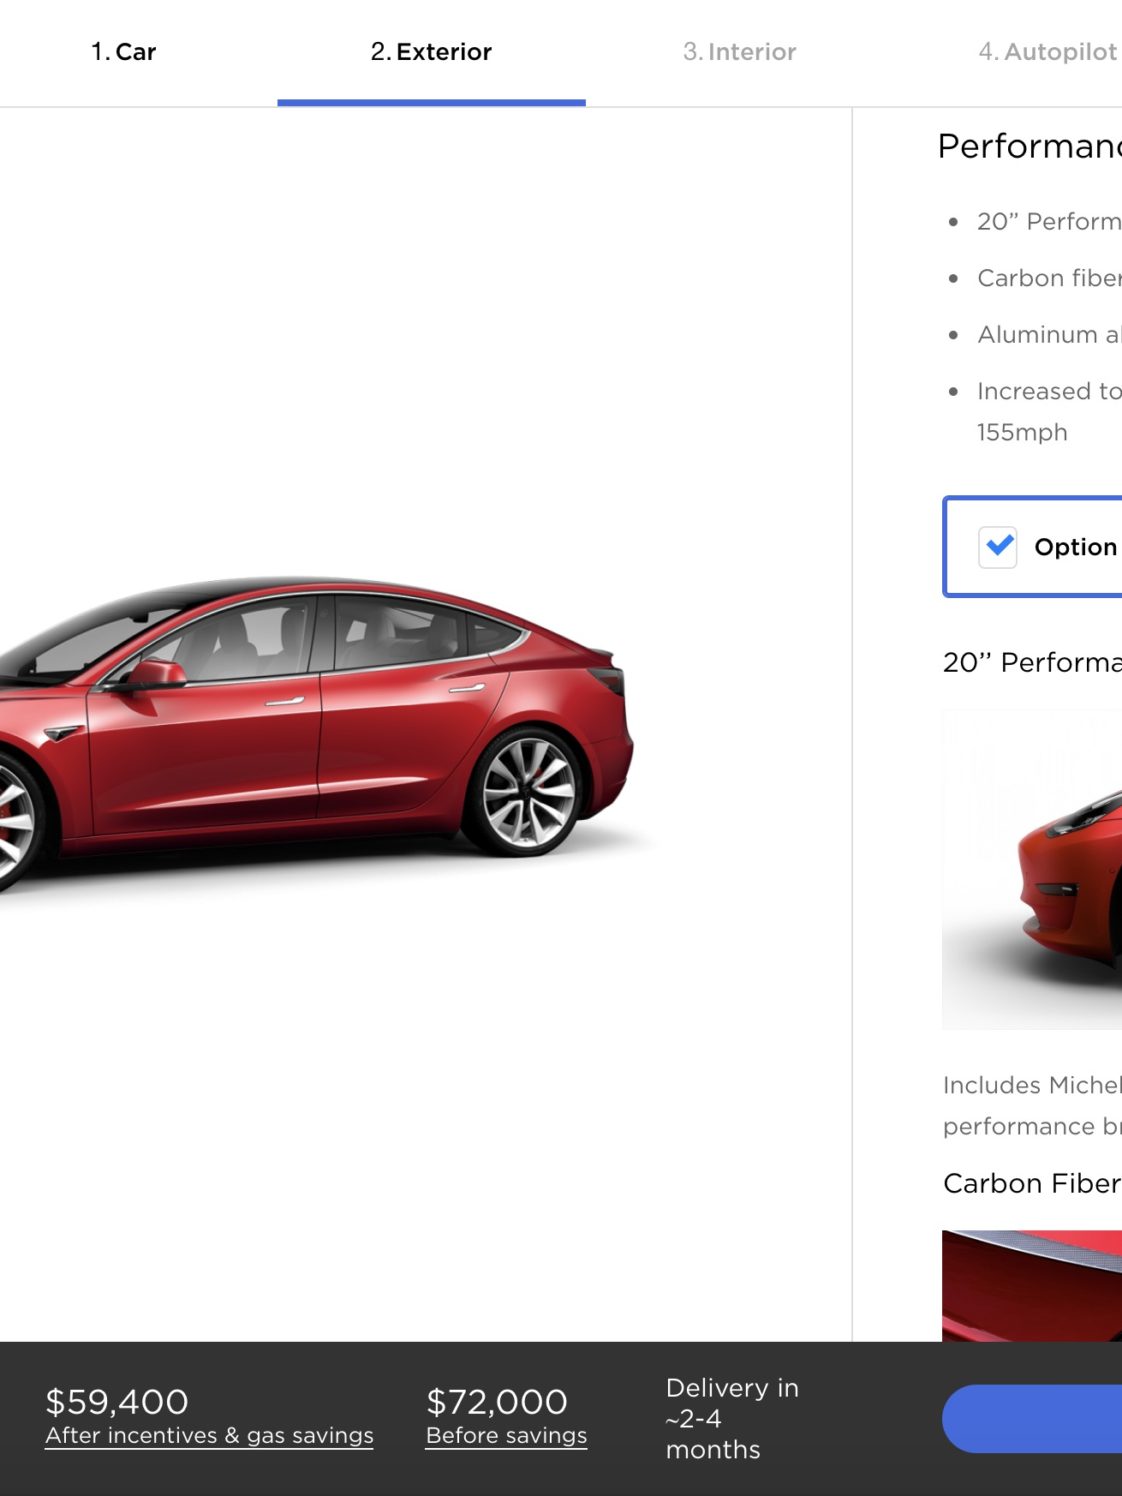This screenshot has width=1122, height=1496.
Task: Select the Exterior tab
Action: (431, 52)
